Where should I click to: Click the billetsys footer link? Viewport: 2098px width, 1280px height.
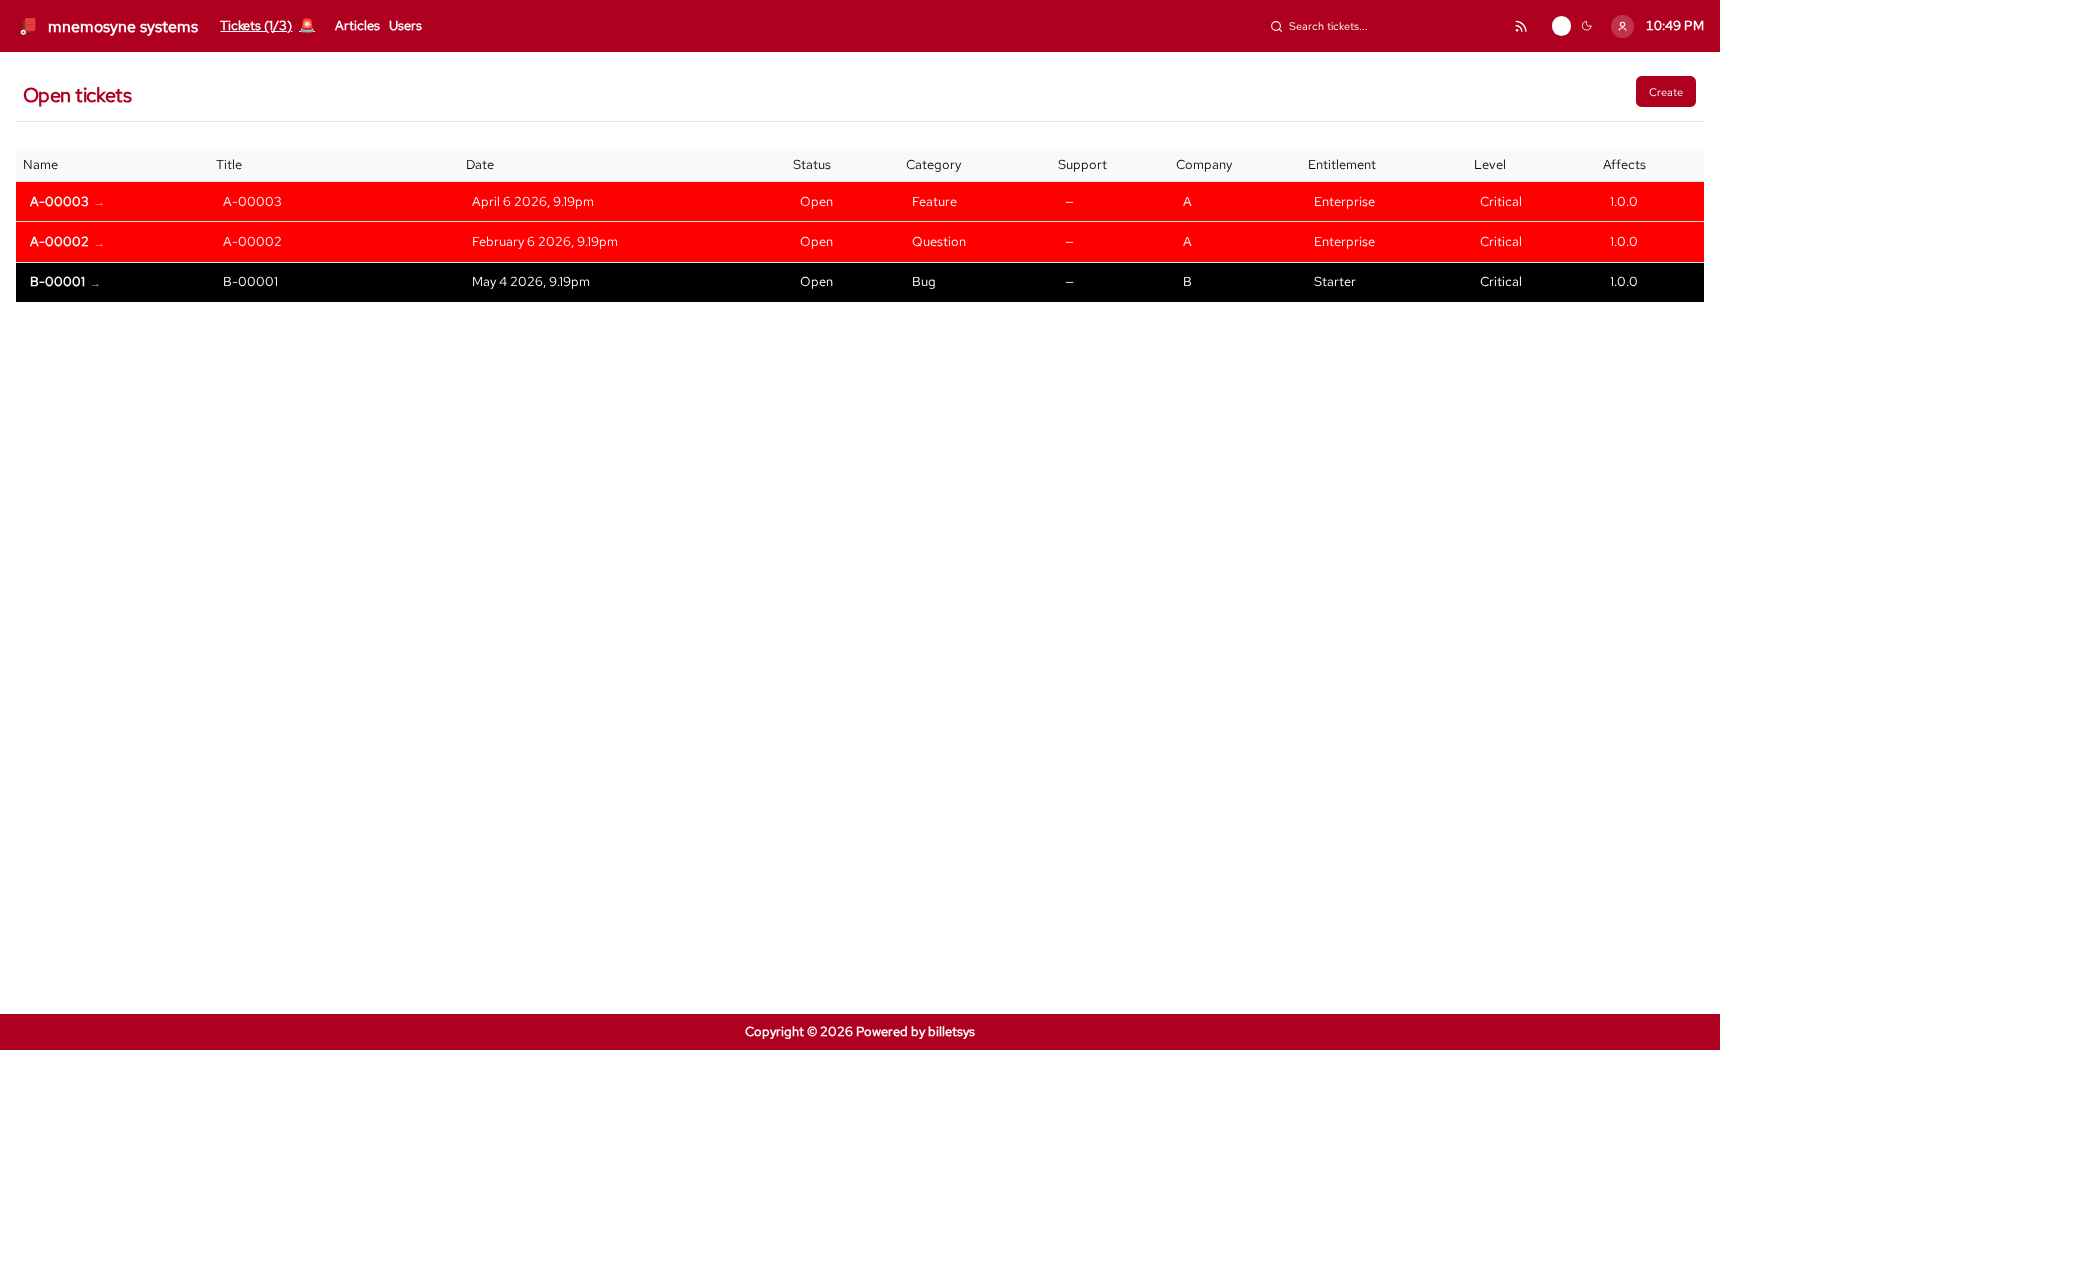pos(950,1032)
